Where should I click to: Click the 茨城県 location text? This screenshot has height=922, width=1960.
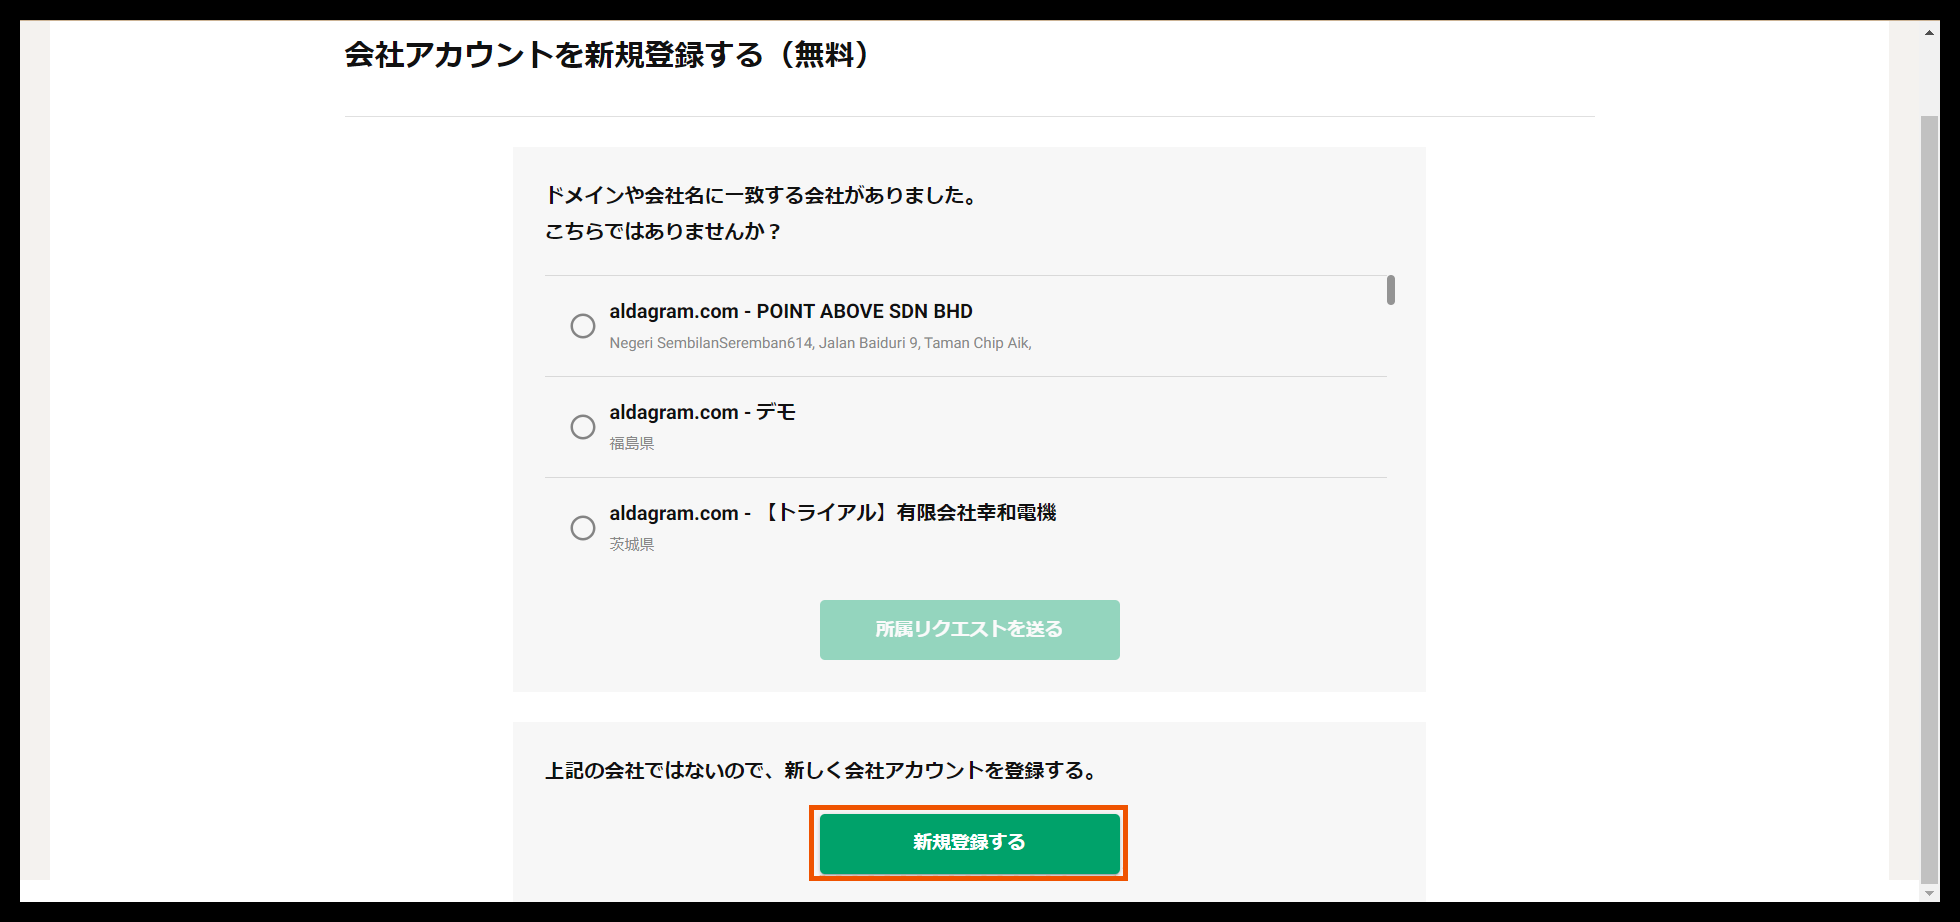(632, 544)
